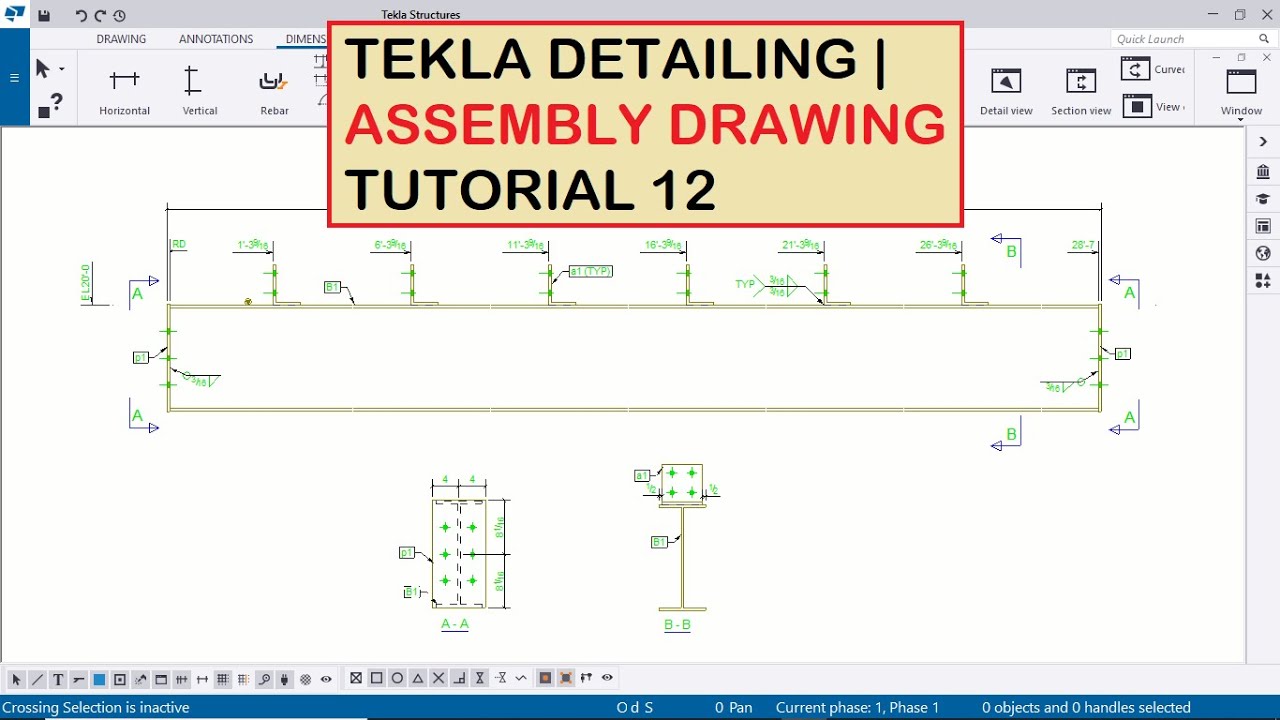Enable triangle snap to midpoints

click(418, 678)
